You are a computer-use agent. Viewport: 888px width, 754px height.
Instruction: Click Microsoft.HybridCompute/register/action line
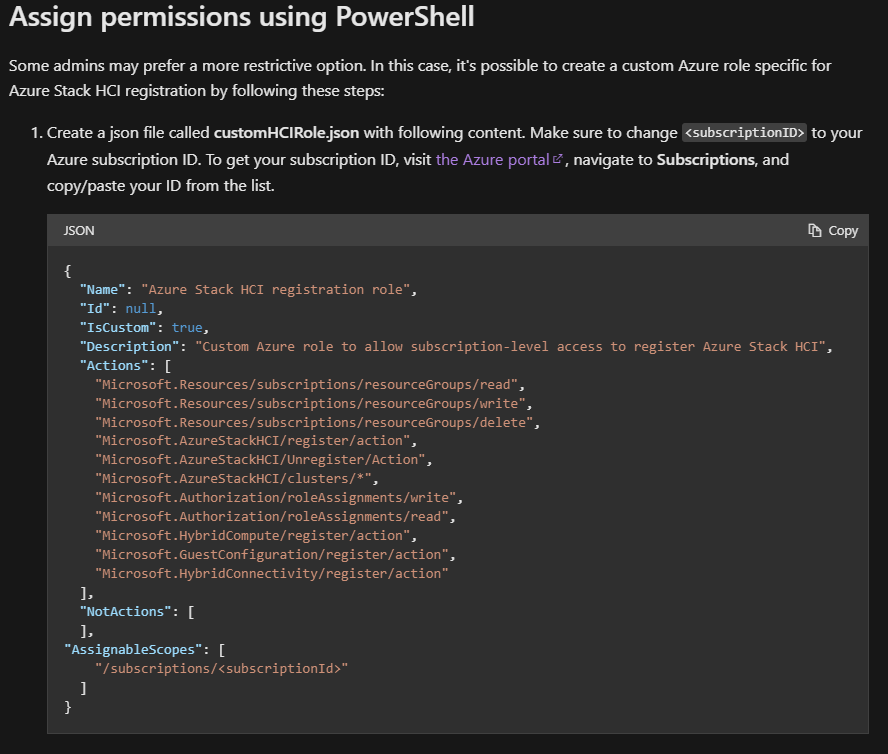tap(253, 535)
